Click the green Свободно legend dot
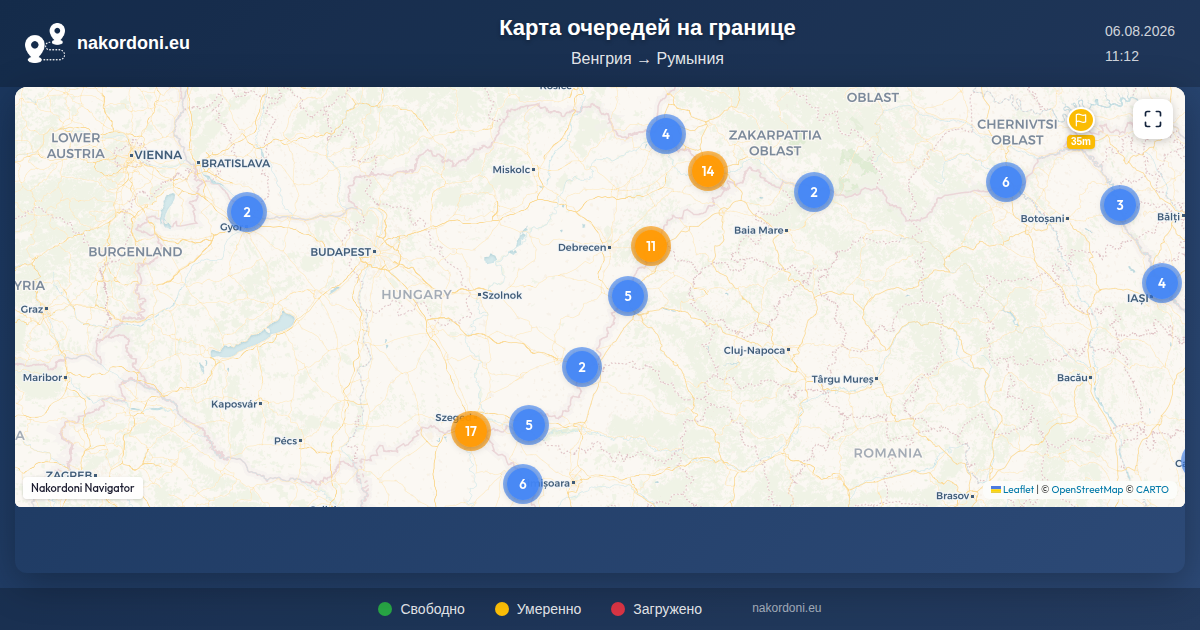1200x630 pixels. coord(385,609)
